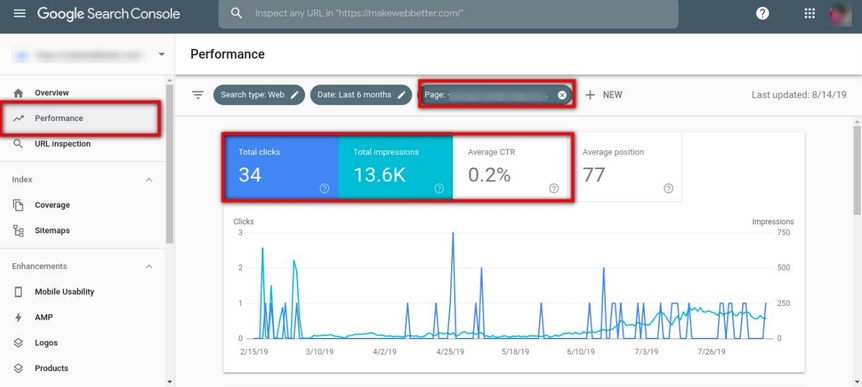The height and width of the screenshot is (387, 862).
Task: Click the Google Search Console logo
Action: pos(108,13)
